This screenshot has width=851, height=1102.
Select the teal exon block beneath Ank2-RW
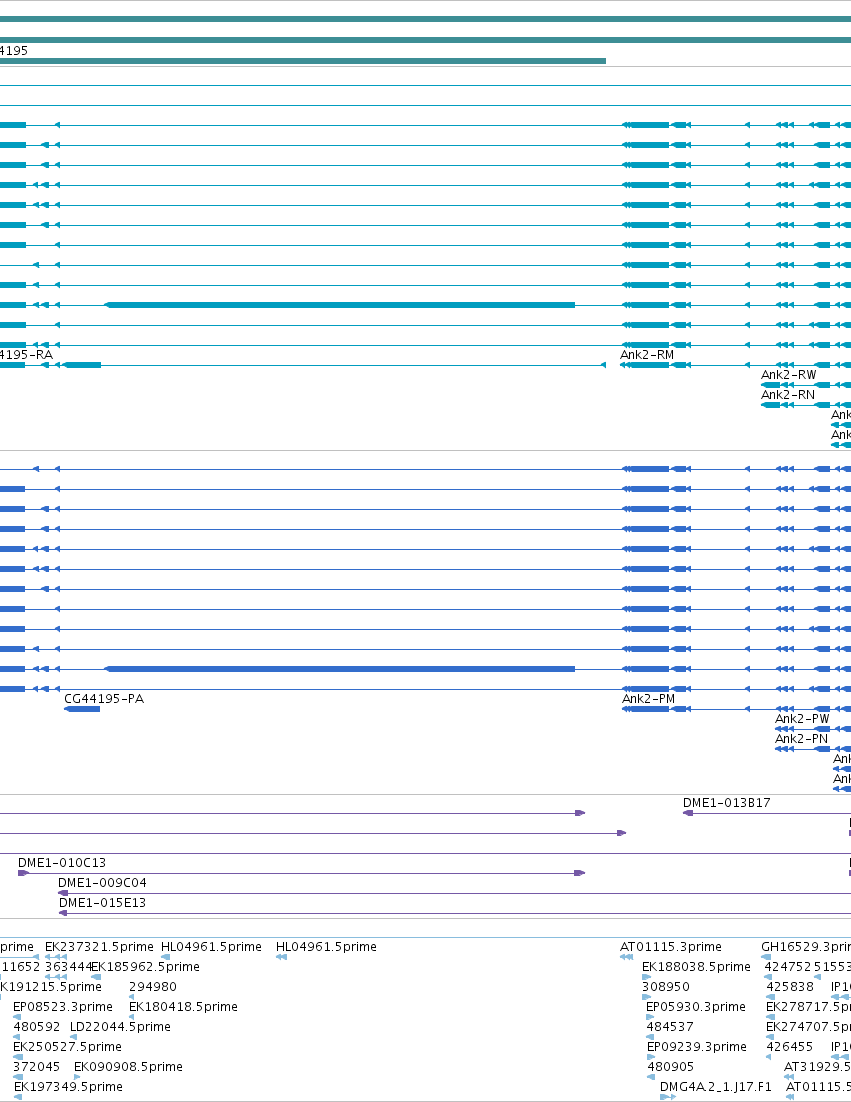(771, 385)
